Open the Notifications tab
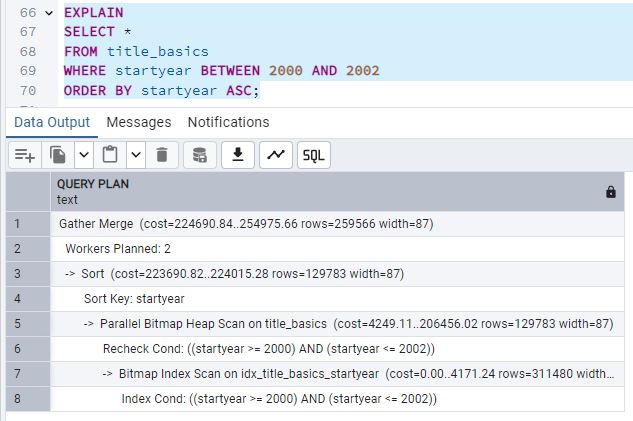Screen dimensions: 633x421 click(x=228, y=122)
